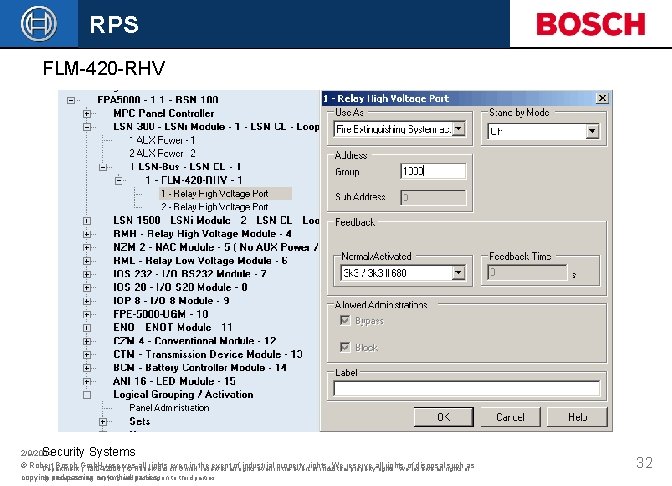Expand the FPE-5000-UGM node
Screen dimensions: 672x486
(87, 314)
